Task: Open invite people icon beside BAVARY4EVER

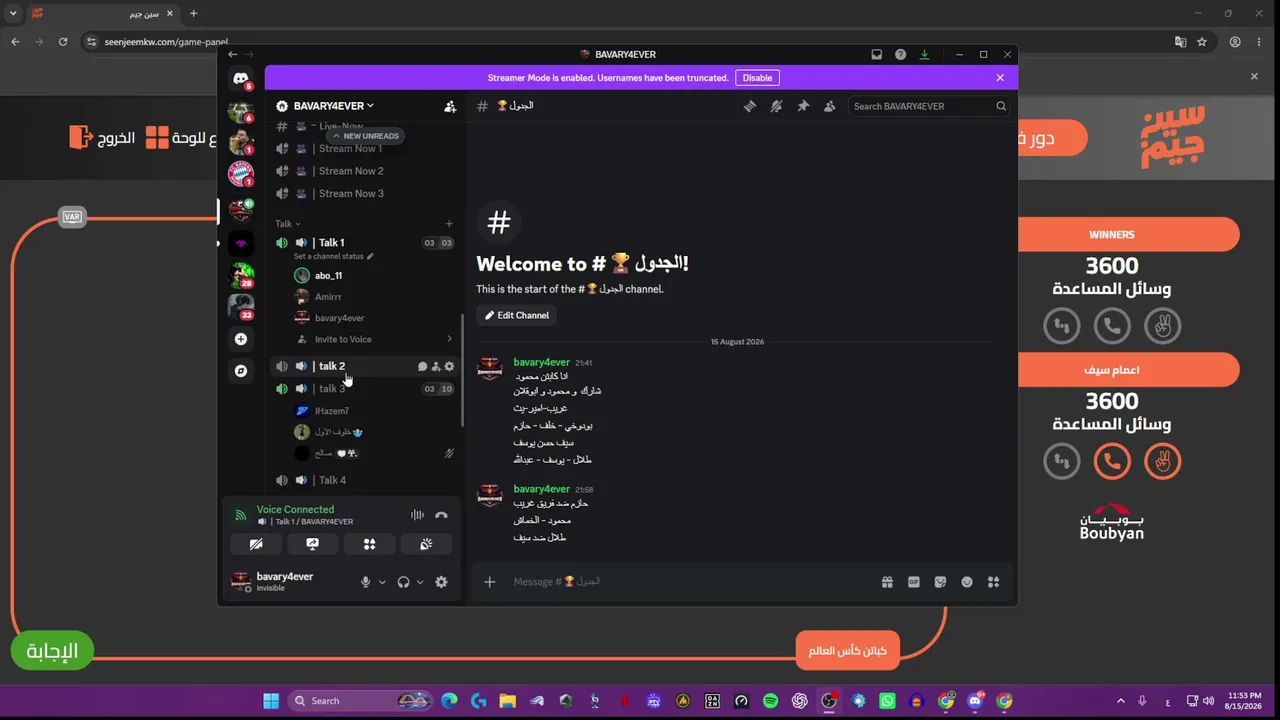Action: tap(450, 106)
